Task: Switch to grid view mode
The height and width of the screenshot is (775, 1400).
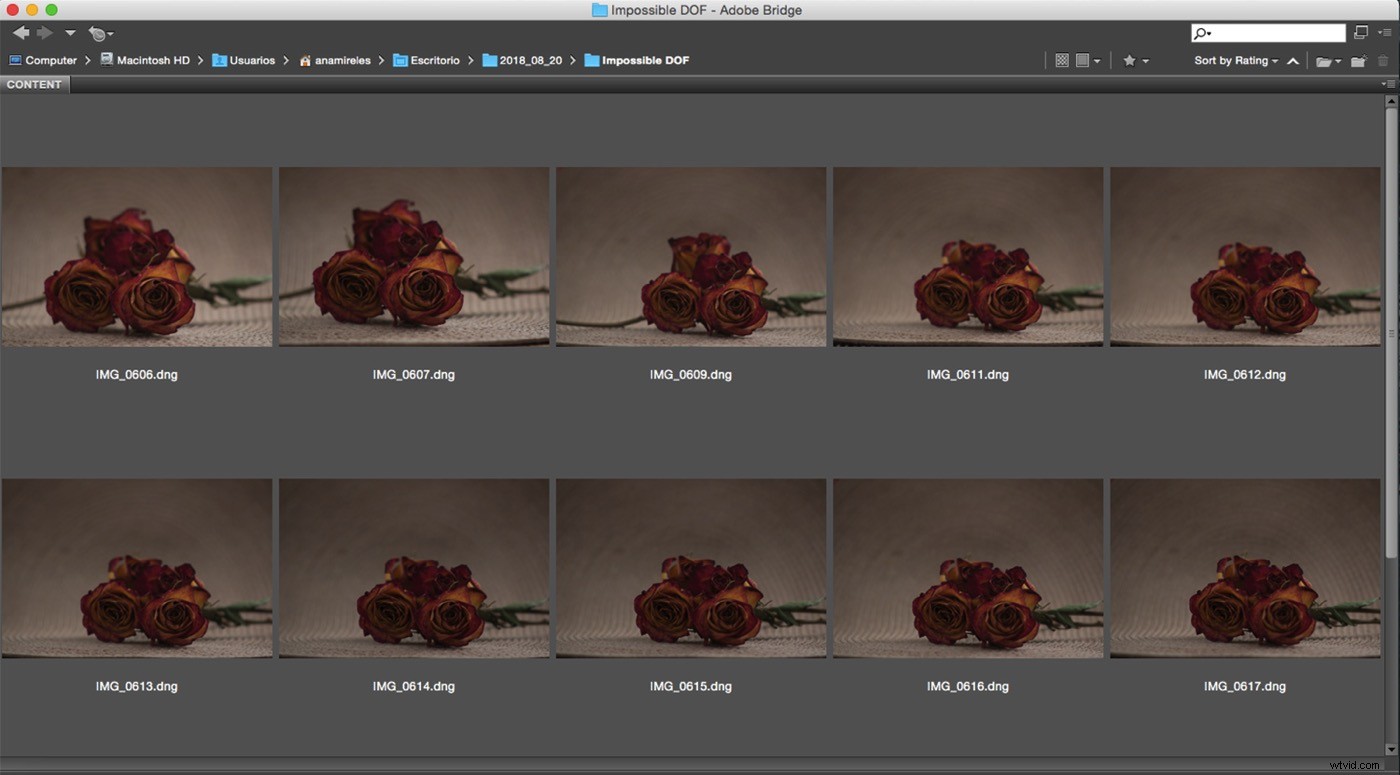Action: (x=1062, y=60)
